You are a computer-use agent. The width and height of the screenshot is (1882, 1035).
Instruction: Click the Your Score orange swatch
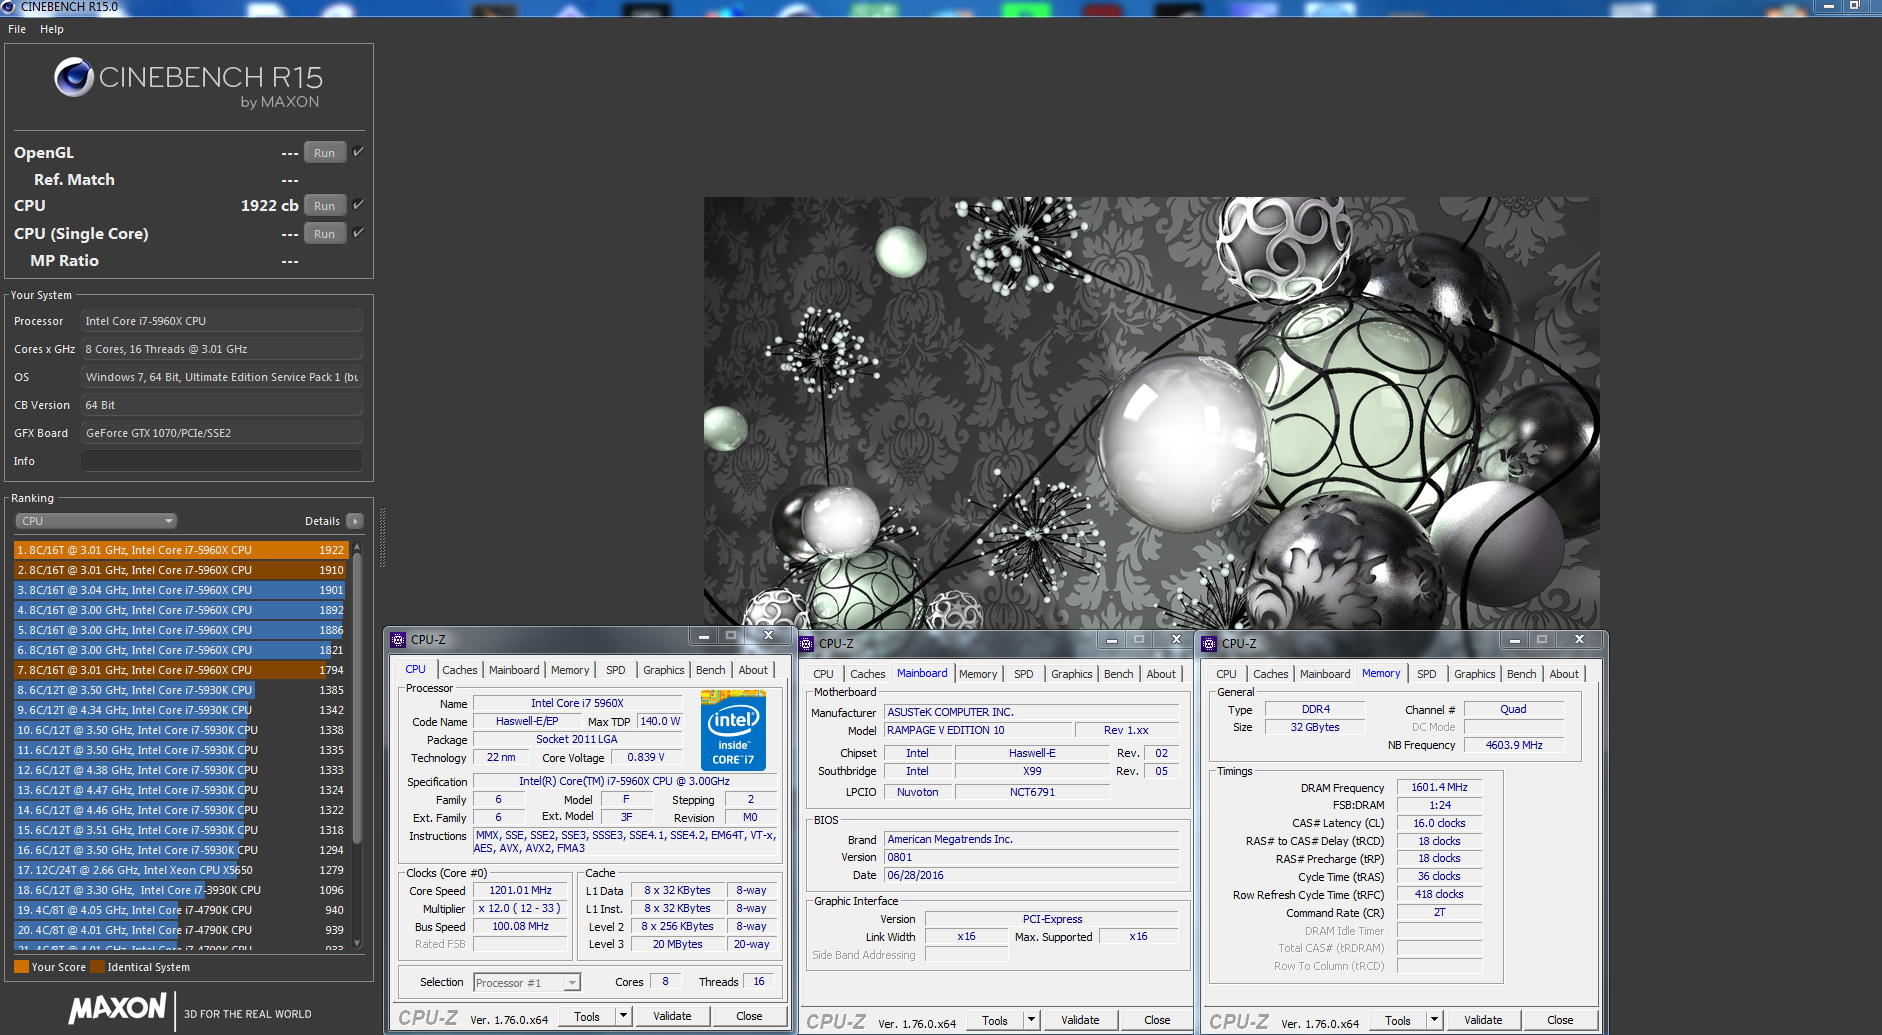click(21, 967)
